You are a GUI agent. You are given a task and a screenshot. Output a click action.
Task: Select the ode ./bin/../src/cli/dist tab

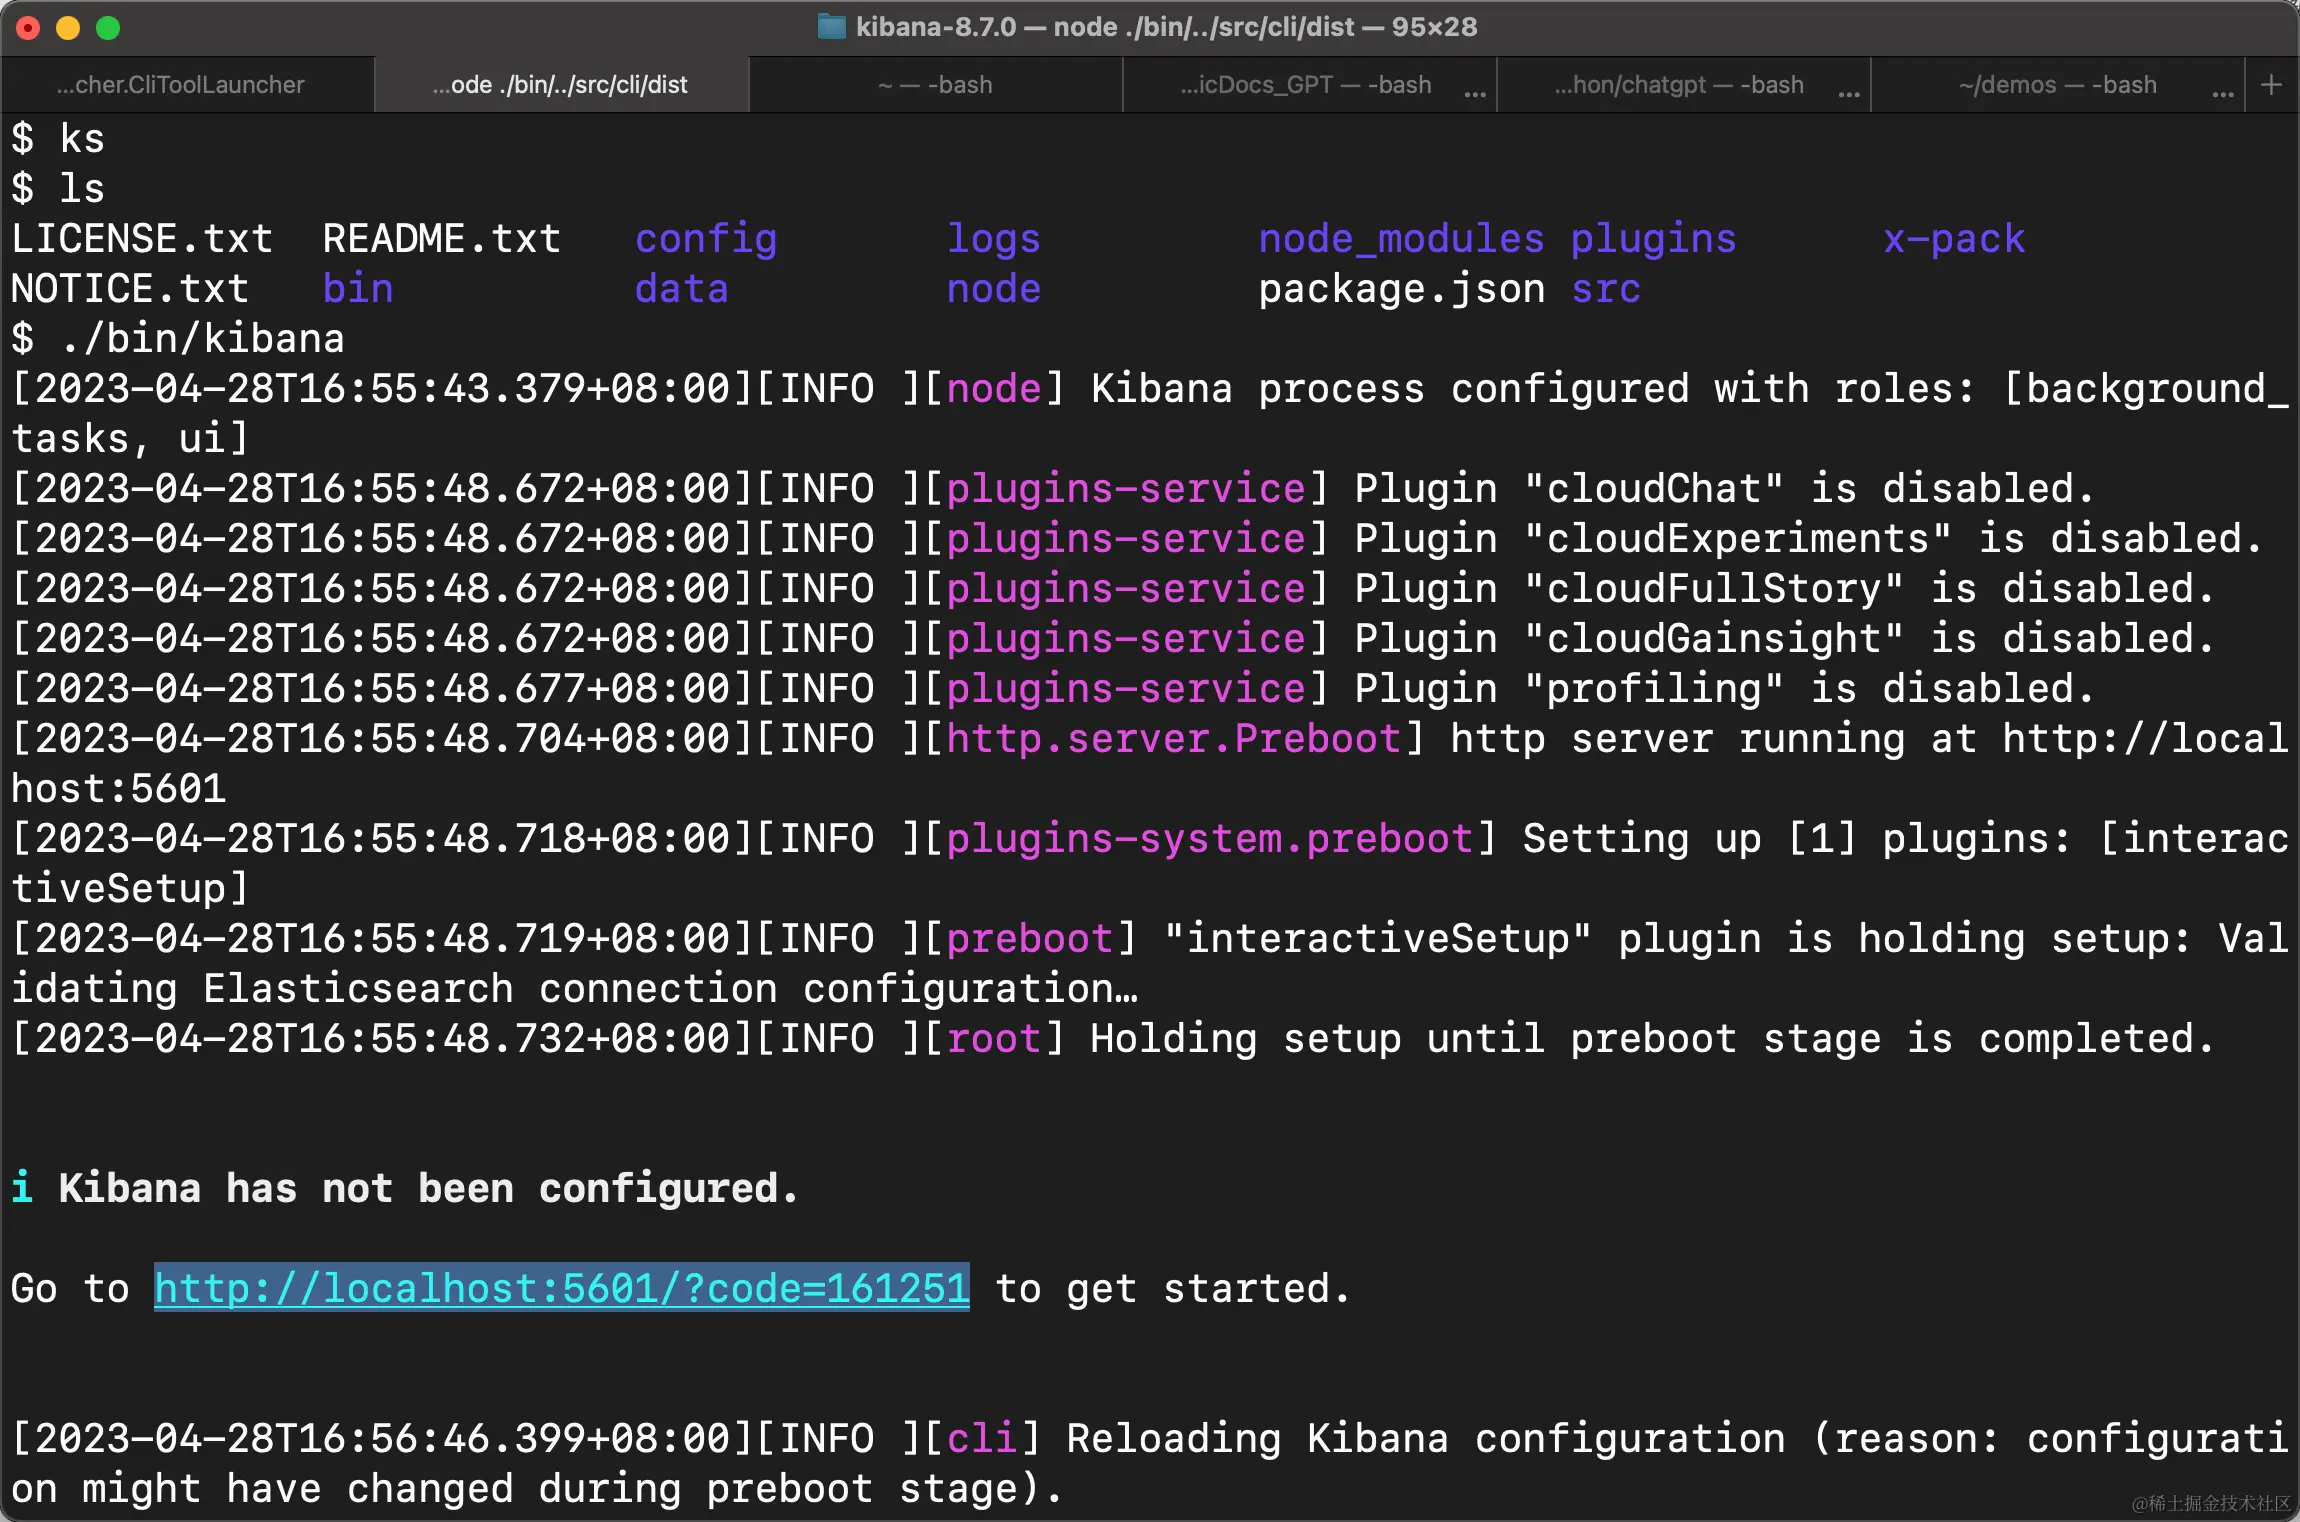pyautogui.click(x=560, y=85)
